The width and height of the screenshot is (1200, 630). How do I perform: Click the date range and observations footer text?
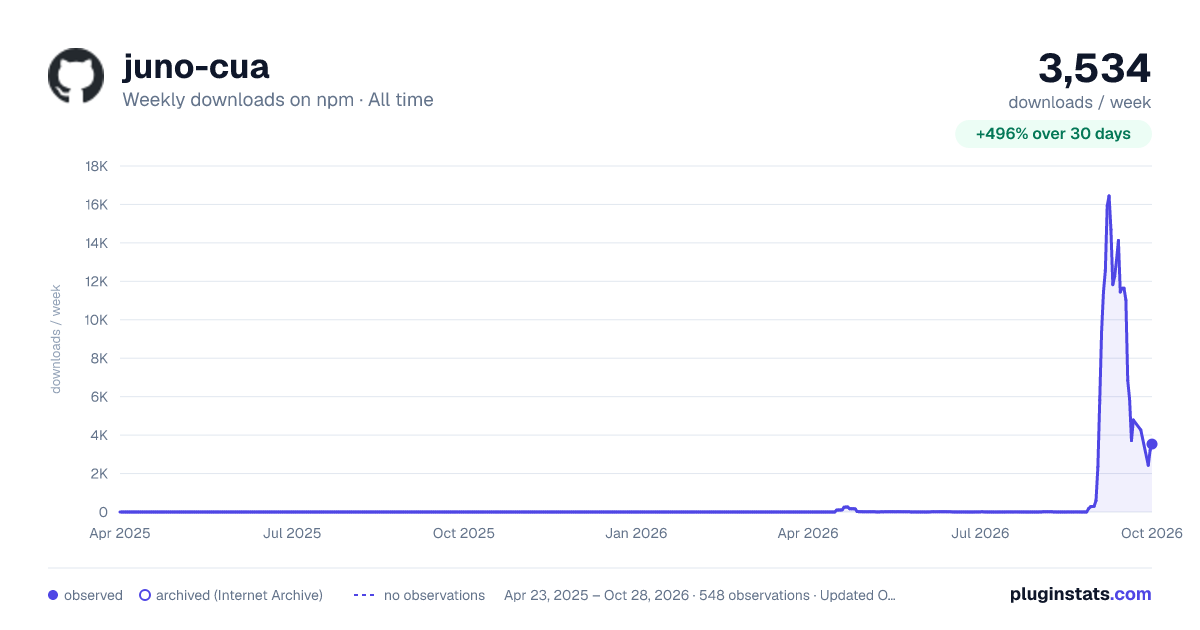point(700,595)
